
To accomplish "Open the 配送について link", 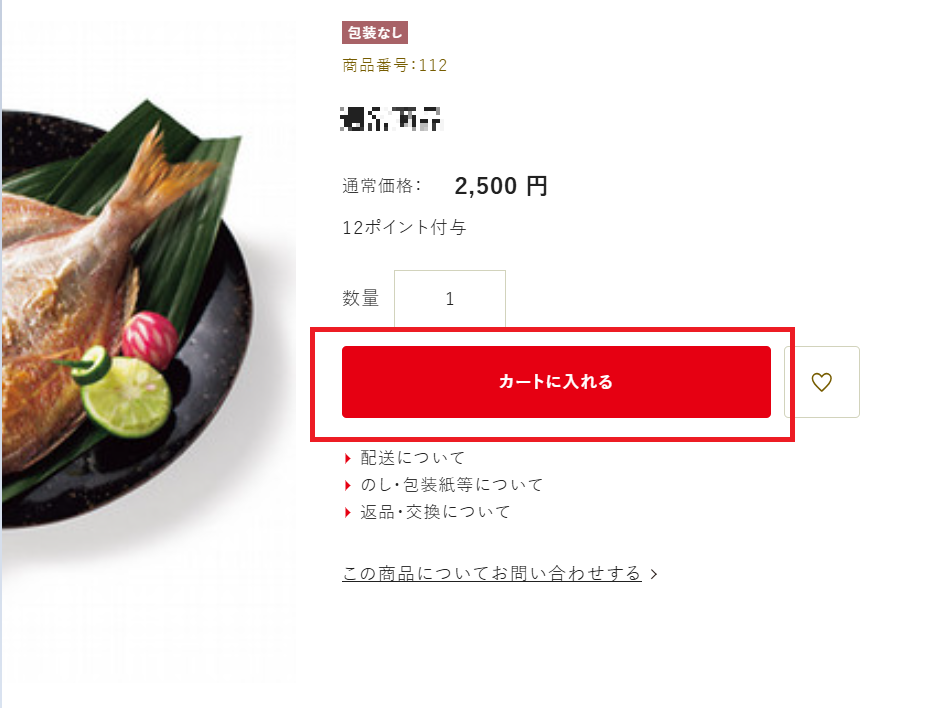I will tap(413, 458).
